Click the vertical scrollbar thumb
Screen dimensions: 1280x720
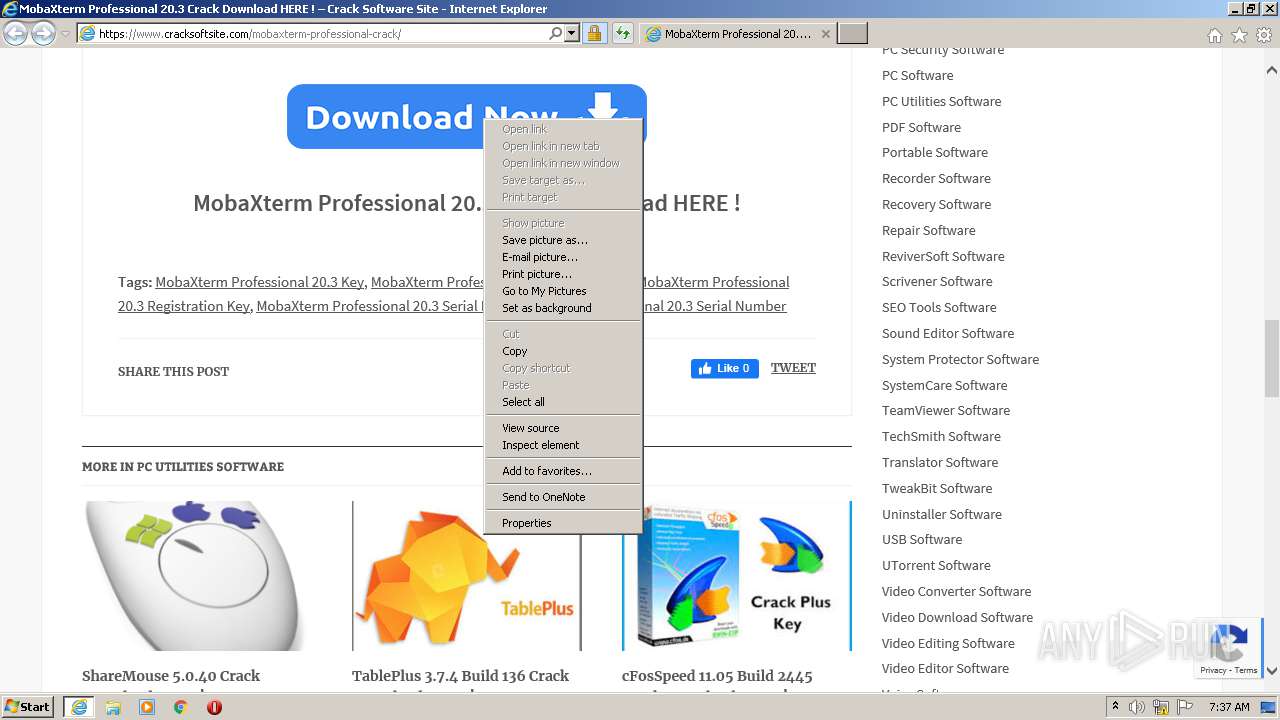(x=1271, y=358)
